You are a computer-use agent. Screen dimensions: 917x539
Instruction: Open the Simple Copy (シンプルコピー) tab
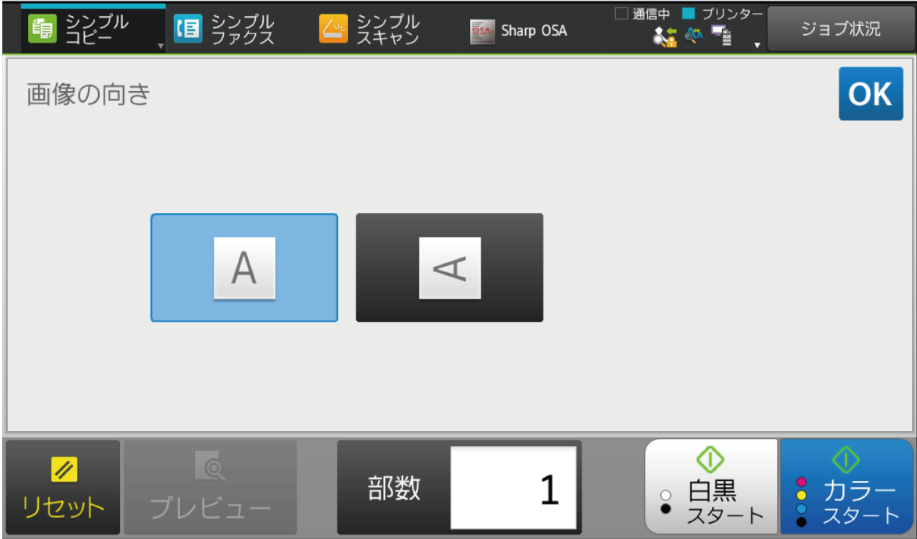pos(93,29)
